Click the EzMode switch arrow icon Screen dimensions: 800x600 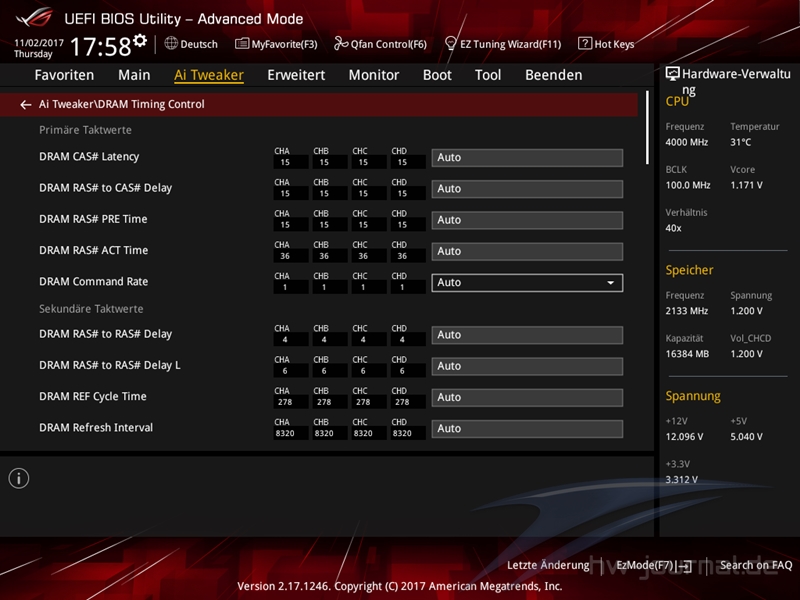[686, 565]
